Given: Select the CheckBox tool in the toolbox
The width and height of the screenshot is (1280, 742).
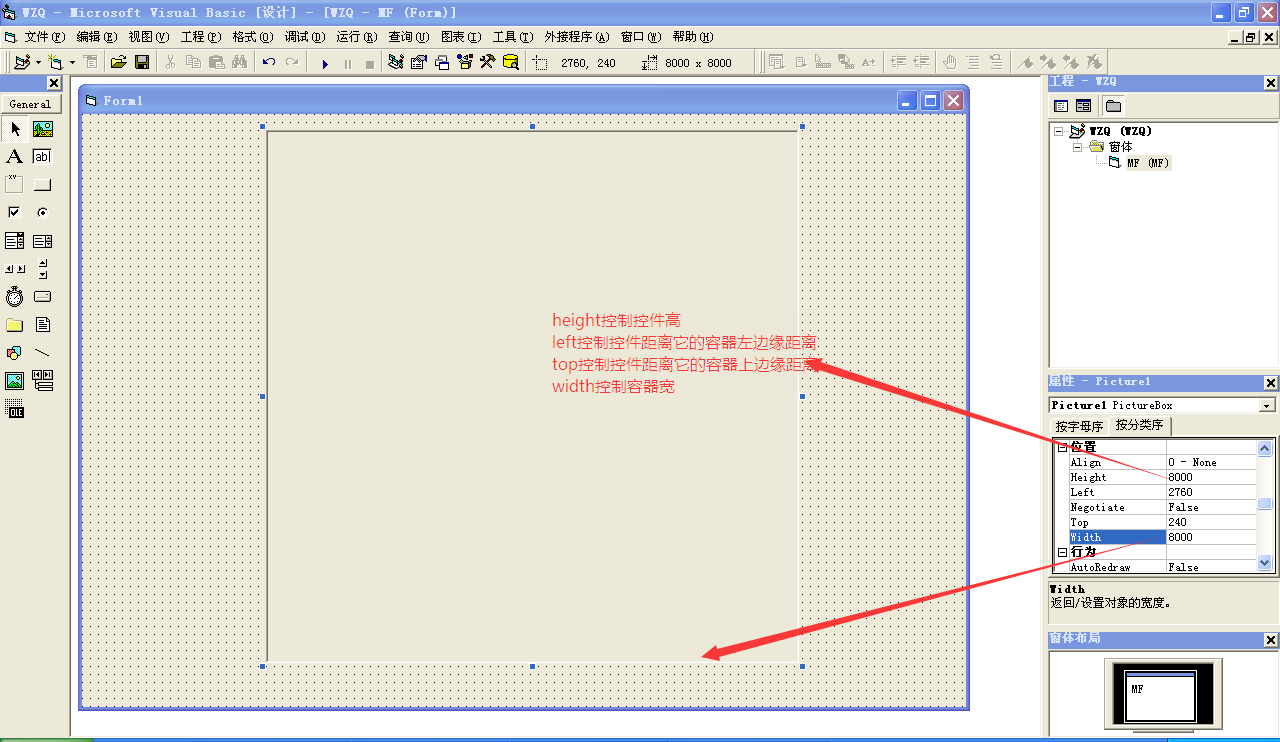Looking at the screenshot, I should pos(14,213).
